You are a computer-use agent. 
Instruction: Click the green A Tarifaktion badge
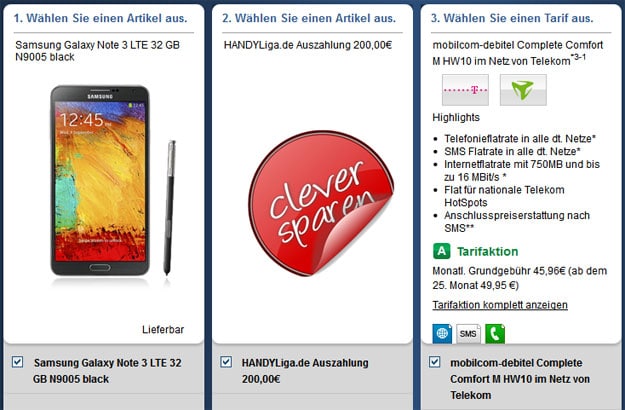(442, 251)
